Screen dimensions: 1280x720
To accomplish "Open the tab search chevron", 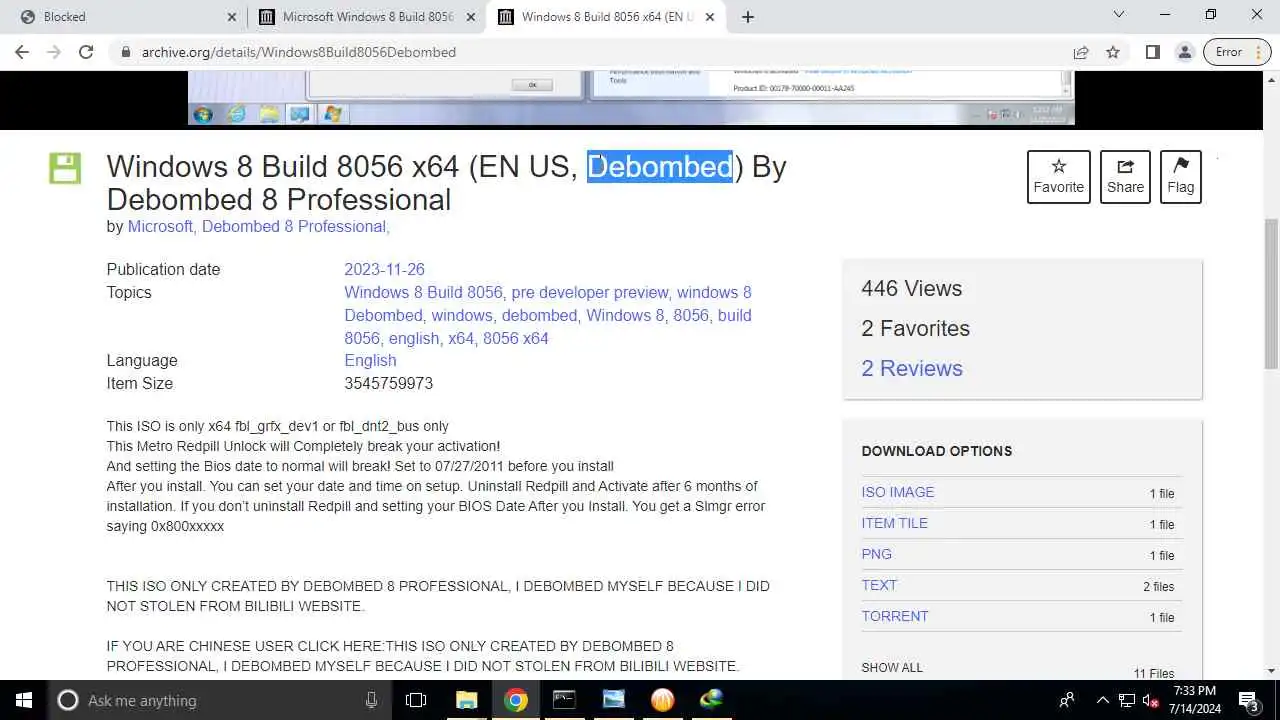I will click(x=1119, y=15).
